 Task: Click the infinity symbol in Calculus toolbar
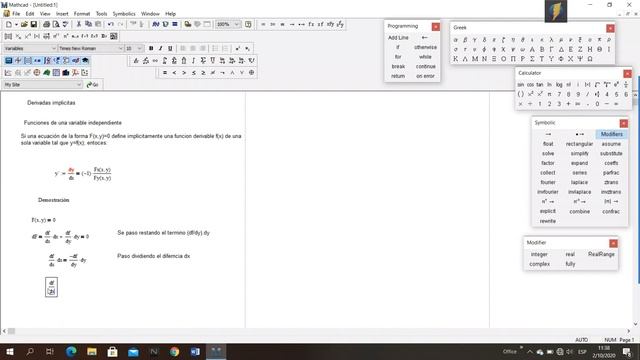point(155,60)
